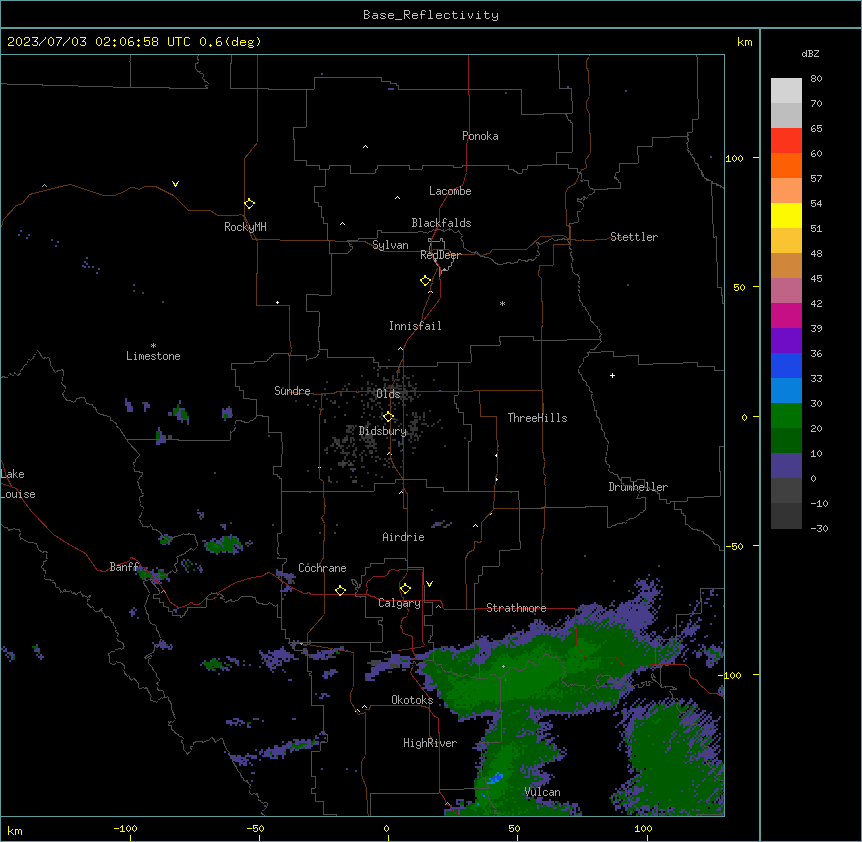This screenshot has height=842, width=862.
Task: Click the red 60-65 dBZ legend swatch
Action: point(786,140)
